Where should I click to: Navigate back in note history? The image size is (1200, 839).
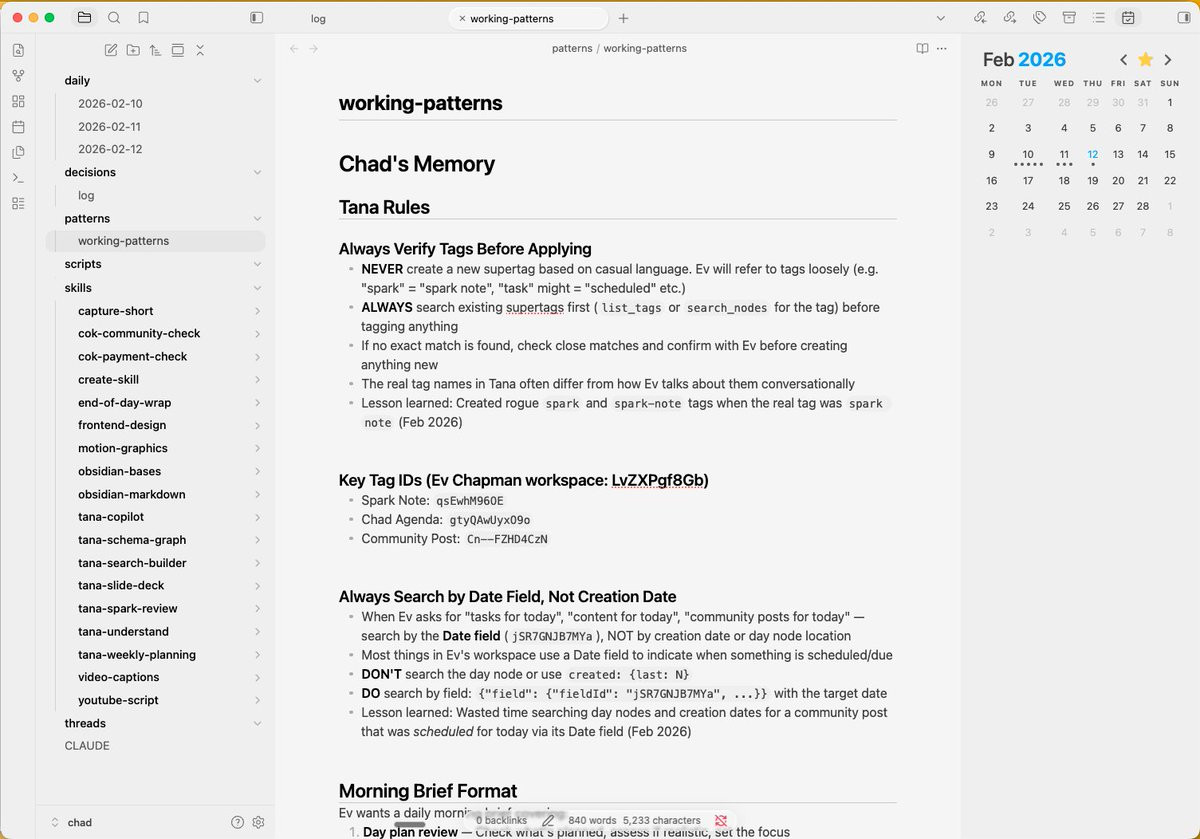pyautogui.click(x=294, y=48)
